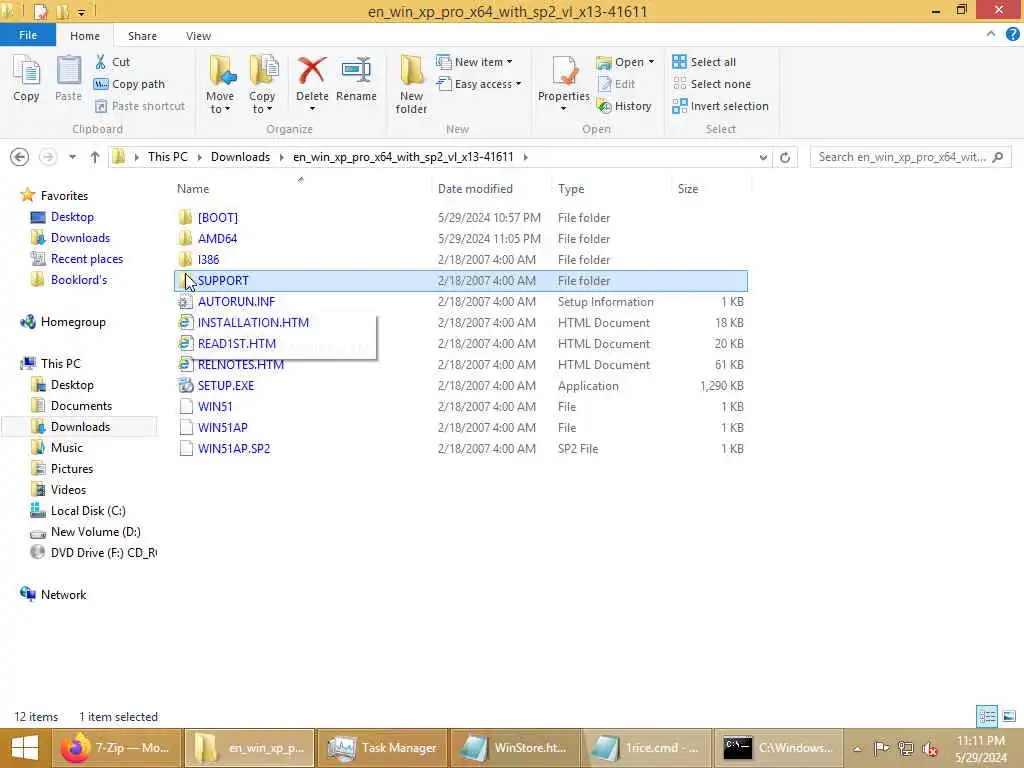Open the address bar history dropdown
Image resolution: width=1024 pixels, height=768 pixels.
[763, 157]
